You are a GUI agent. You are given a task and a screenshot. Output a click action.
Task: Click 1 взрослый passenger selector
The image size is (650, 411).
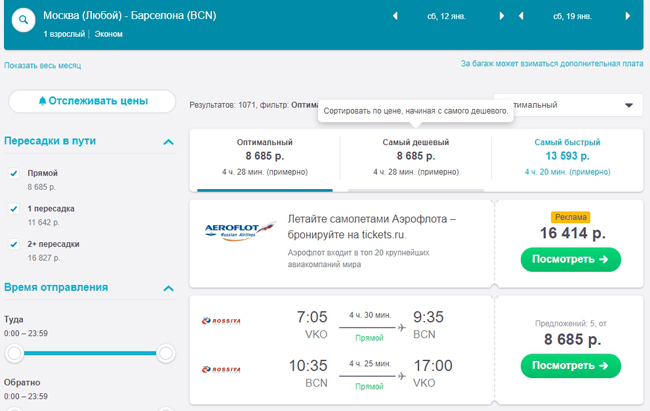pos(64,34)
